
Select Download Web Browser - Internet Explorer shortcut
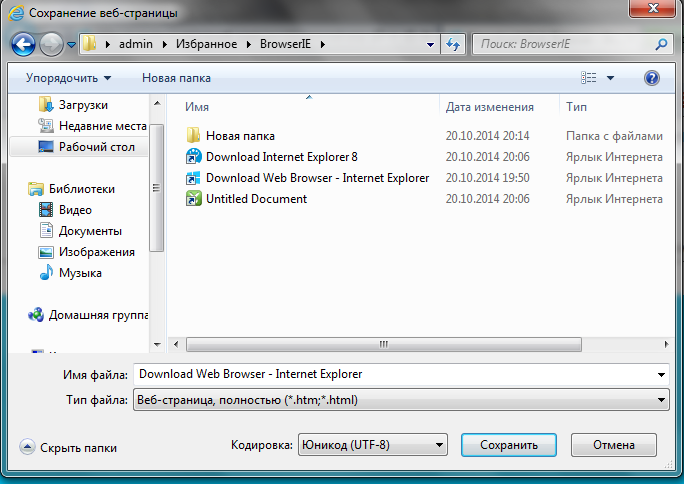click(318, 178)
